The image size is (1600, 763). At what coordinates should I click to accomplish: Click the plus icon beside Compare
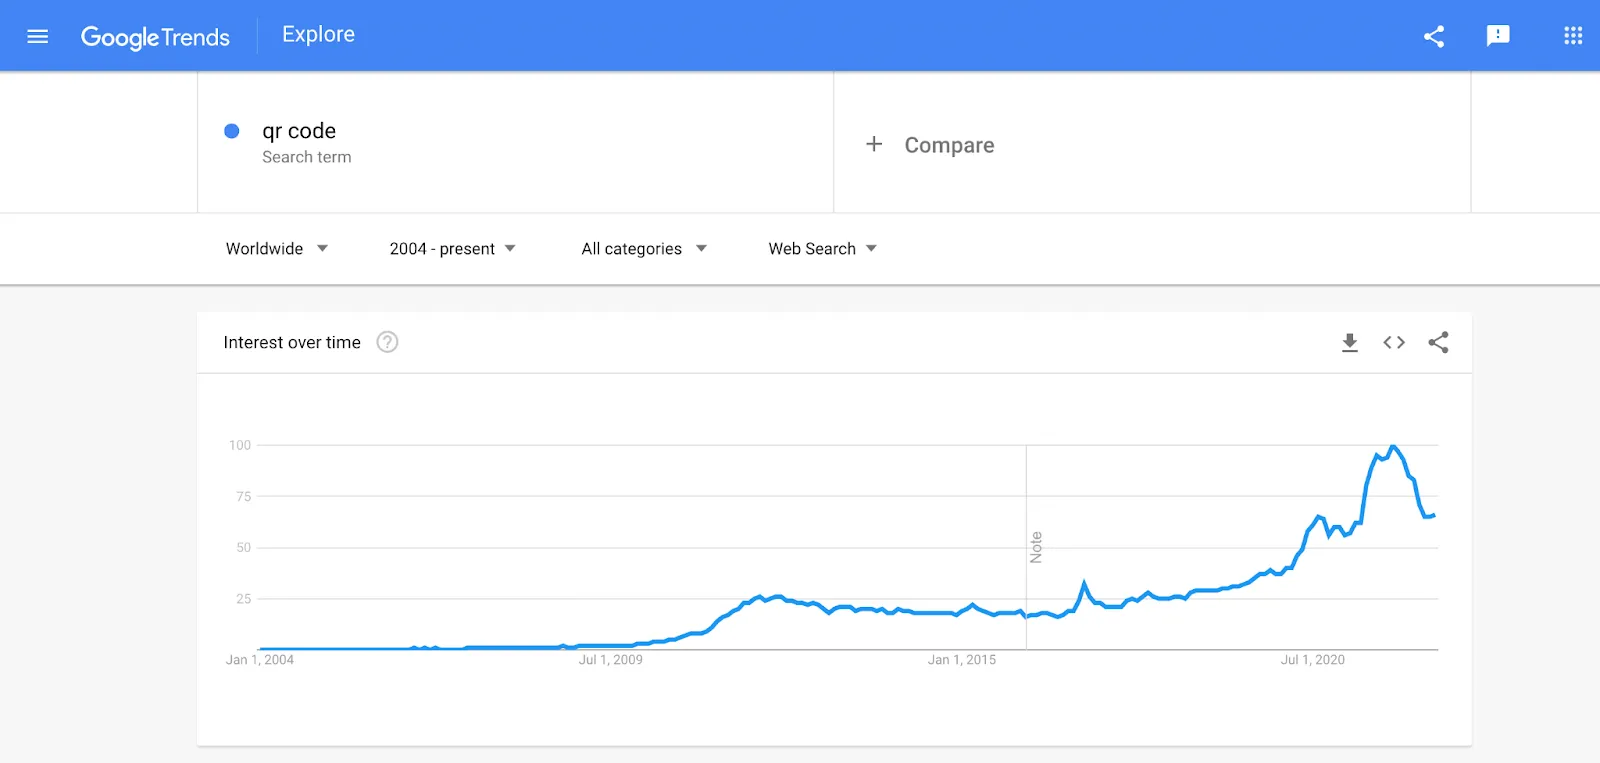[874, 145]
